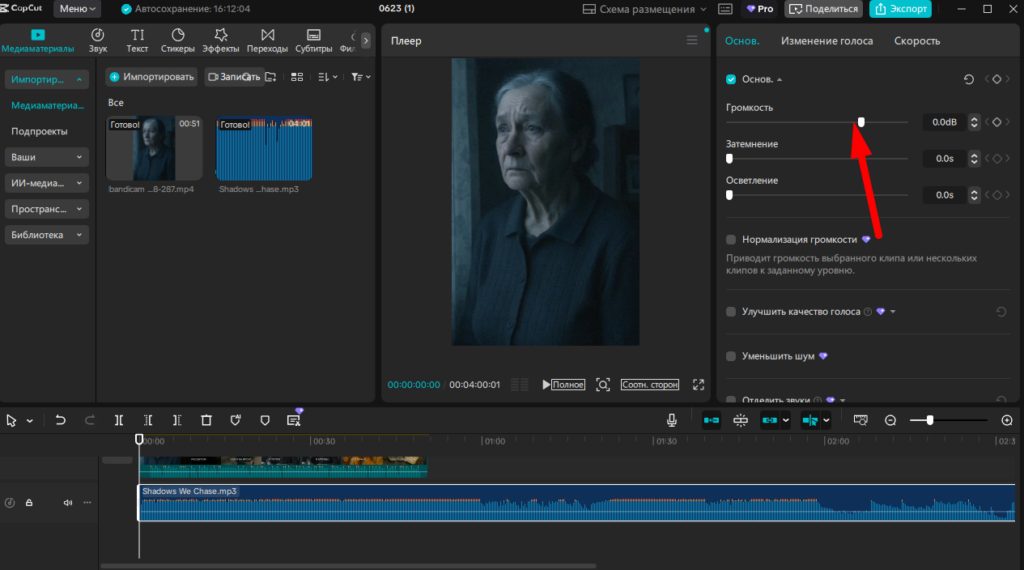Play the preview in player
Screen dimensions: 1024x570
546,385
